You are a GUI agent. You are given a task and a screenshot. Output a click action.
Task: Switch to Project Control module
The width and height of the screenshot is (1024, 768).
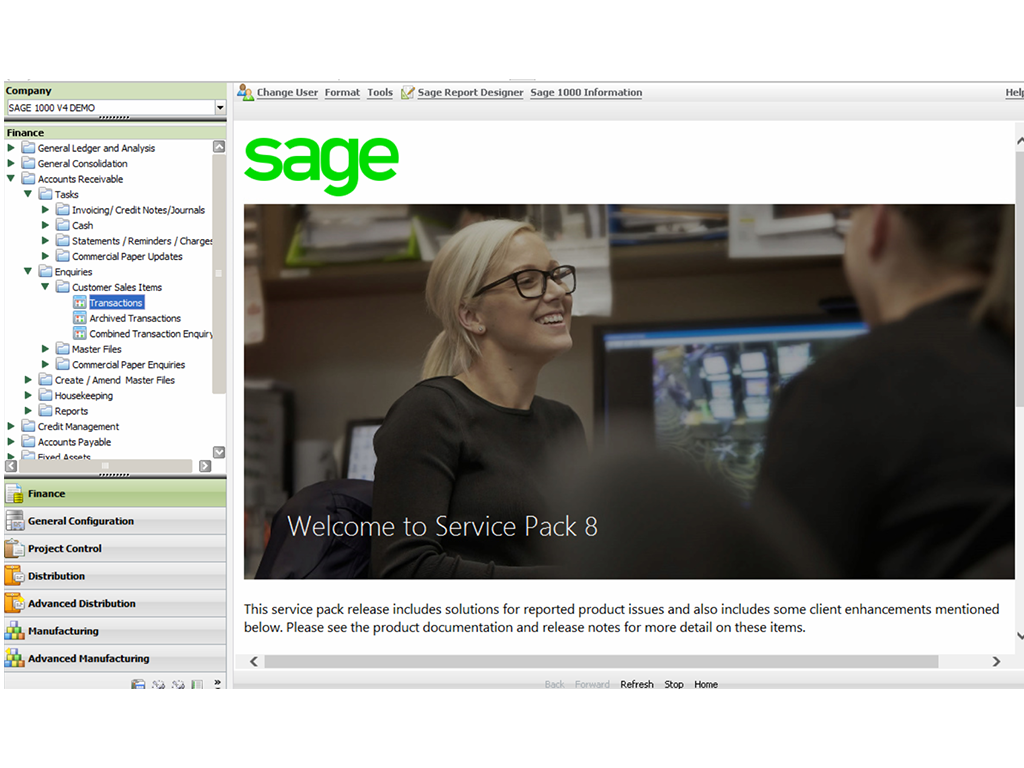pos(115,549)
